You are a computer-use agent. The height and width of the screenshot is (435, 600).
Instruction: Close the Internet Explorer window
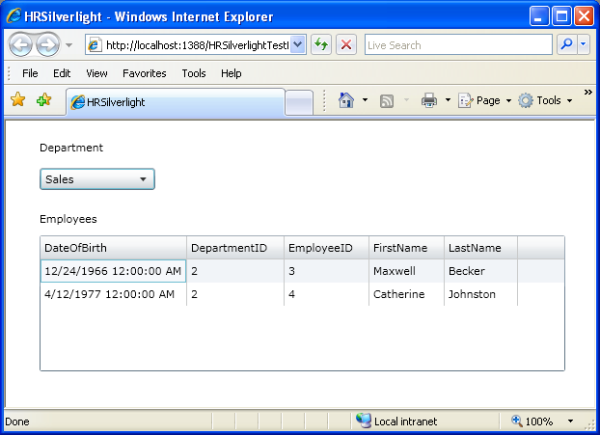(x=584, y=16)
